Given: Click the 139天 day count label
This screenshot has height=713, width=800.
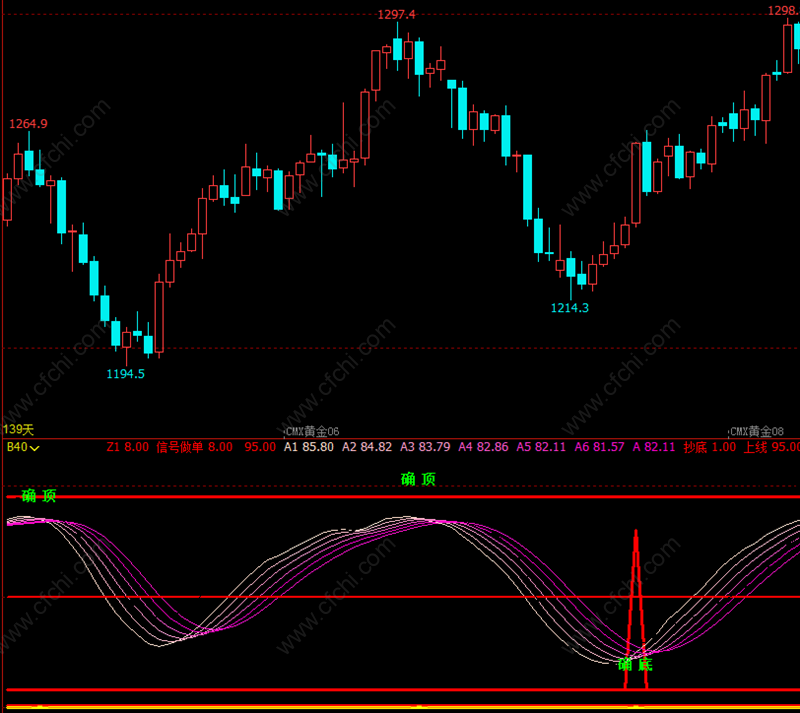Looking at the screenshot, I should coord(18,430).
